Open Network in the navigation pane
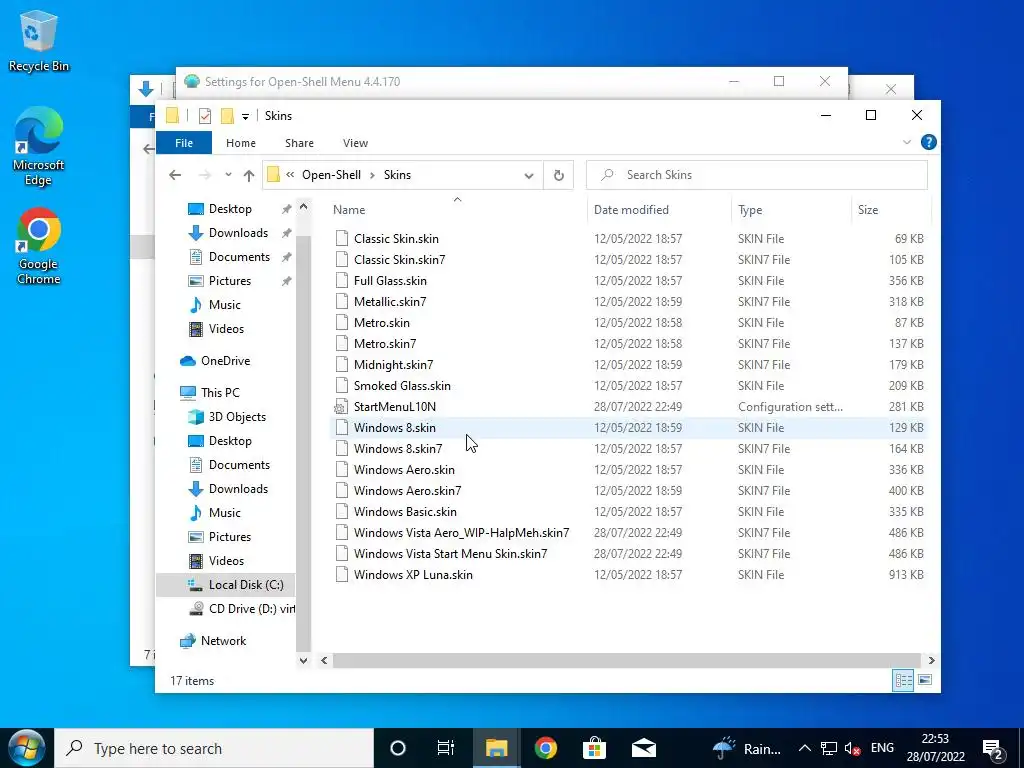 click(223, 641)
